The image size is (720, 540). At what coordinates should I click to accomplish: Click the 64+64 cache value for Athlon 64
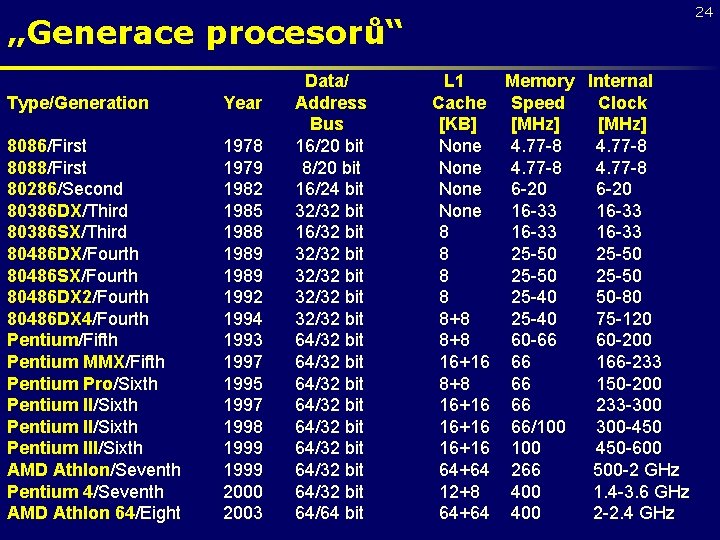(x=464, y=513)
